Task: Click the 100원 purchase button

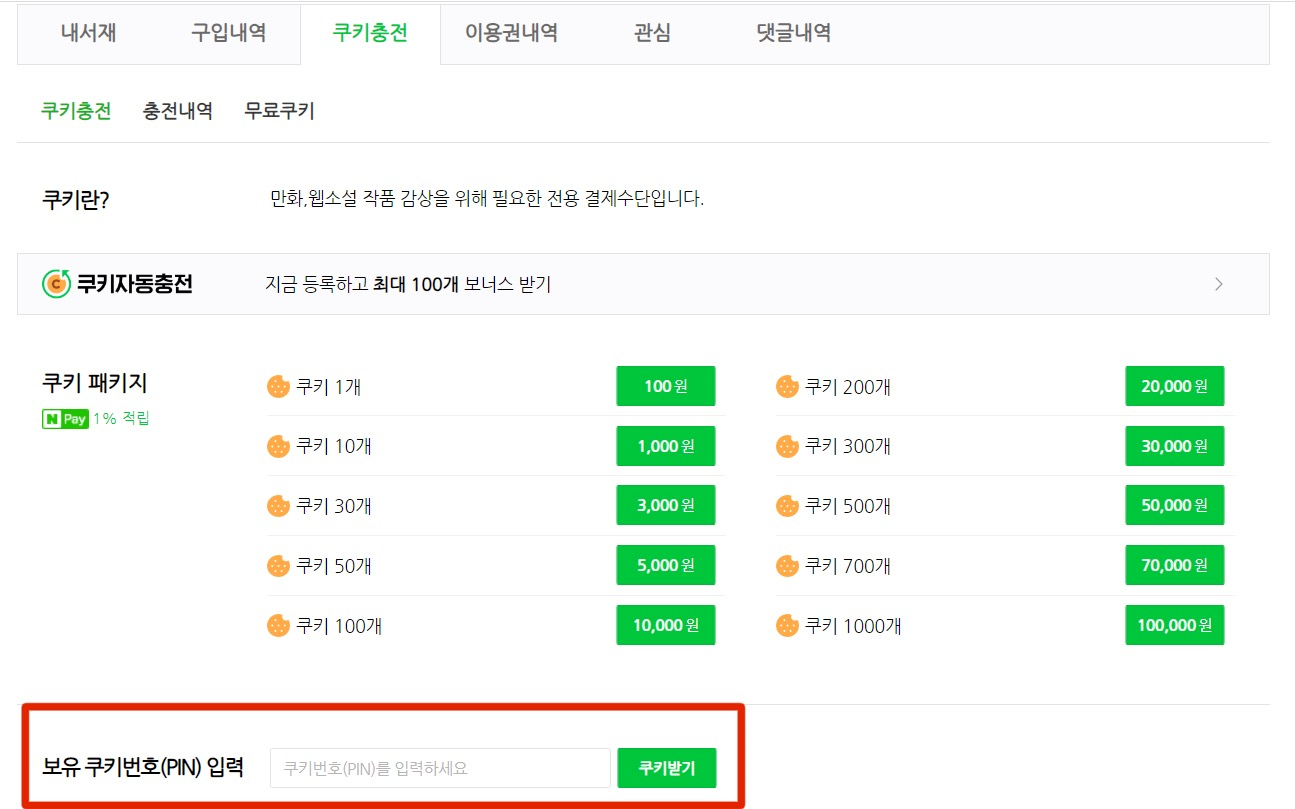Action: pyautogui.click(x=665, y=386)
